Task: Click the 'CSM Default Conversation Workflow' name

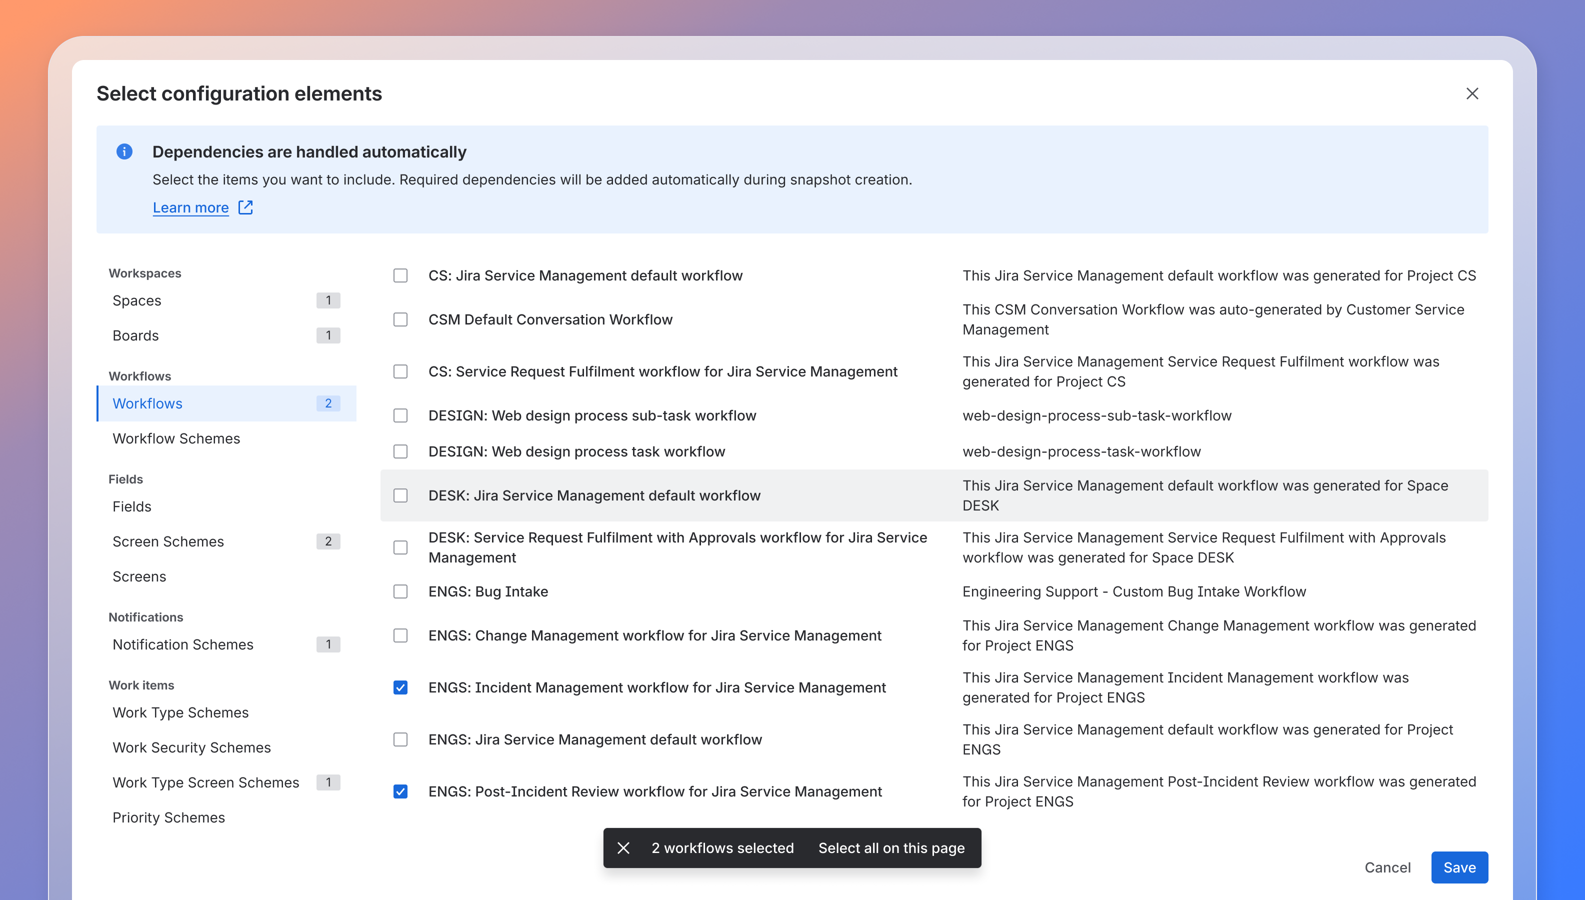Action: pos(550,320)
